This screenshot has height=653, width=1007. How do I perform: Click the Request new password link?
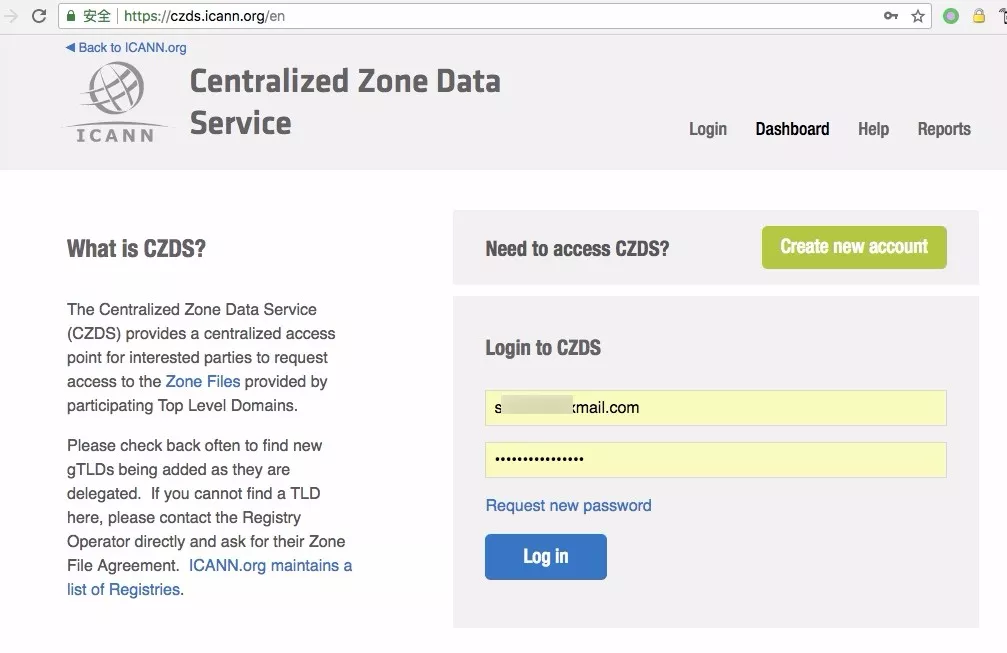click(x=568, y=506)
